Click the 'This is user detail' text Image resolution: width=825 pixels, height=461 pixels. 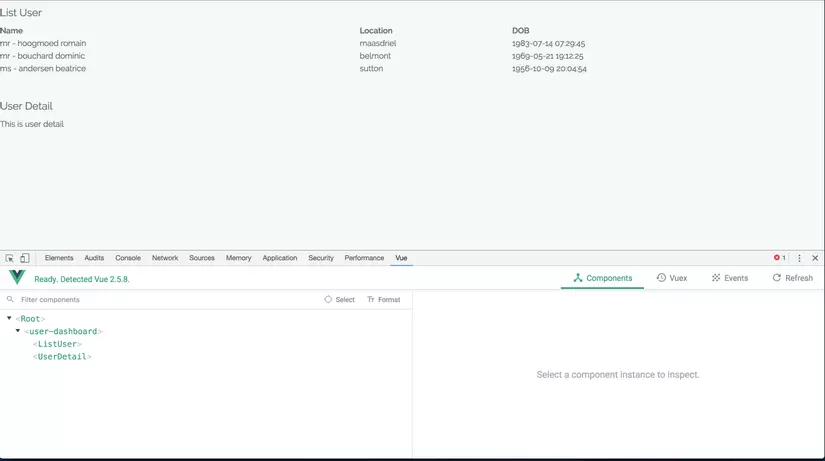coord(32,124)
